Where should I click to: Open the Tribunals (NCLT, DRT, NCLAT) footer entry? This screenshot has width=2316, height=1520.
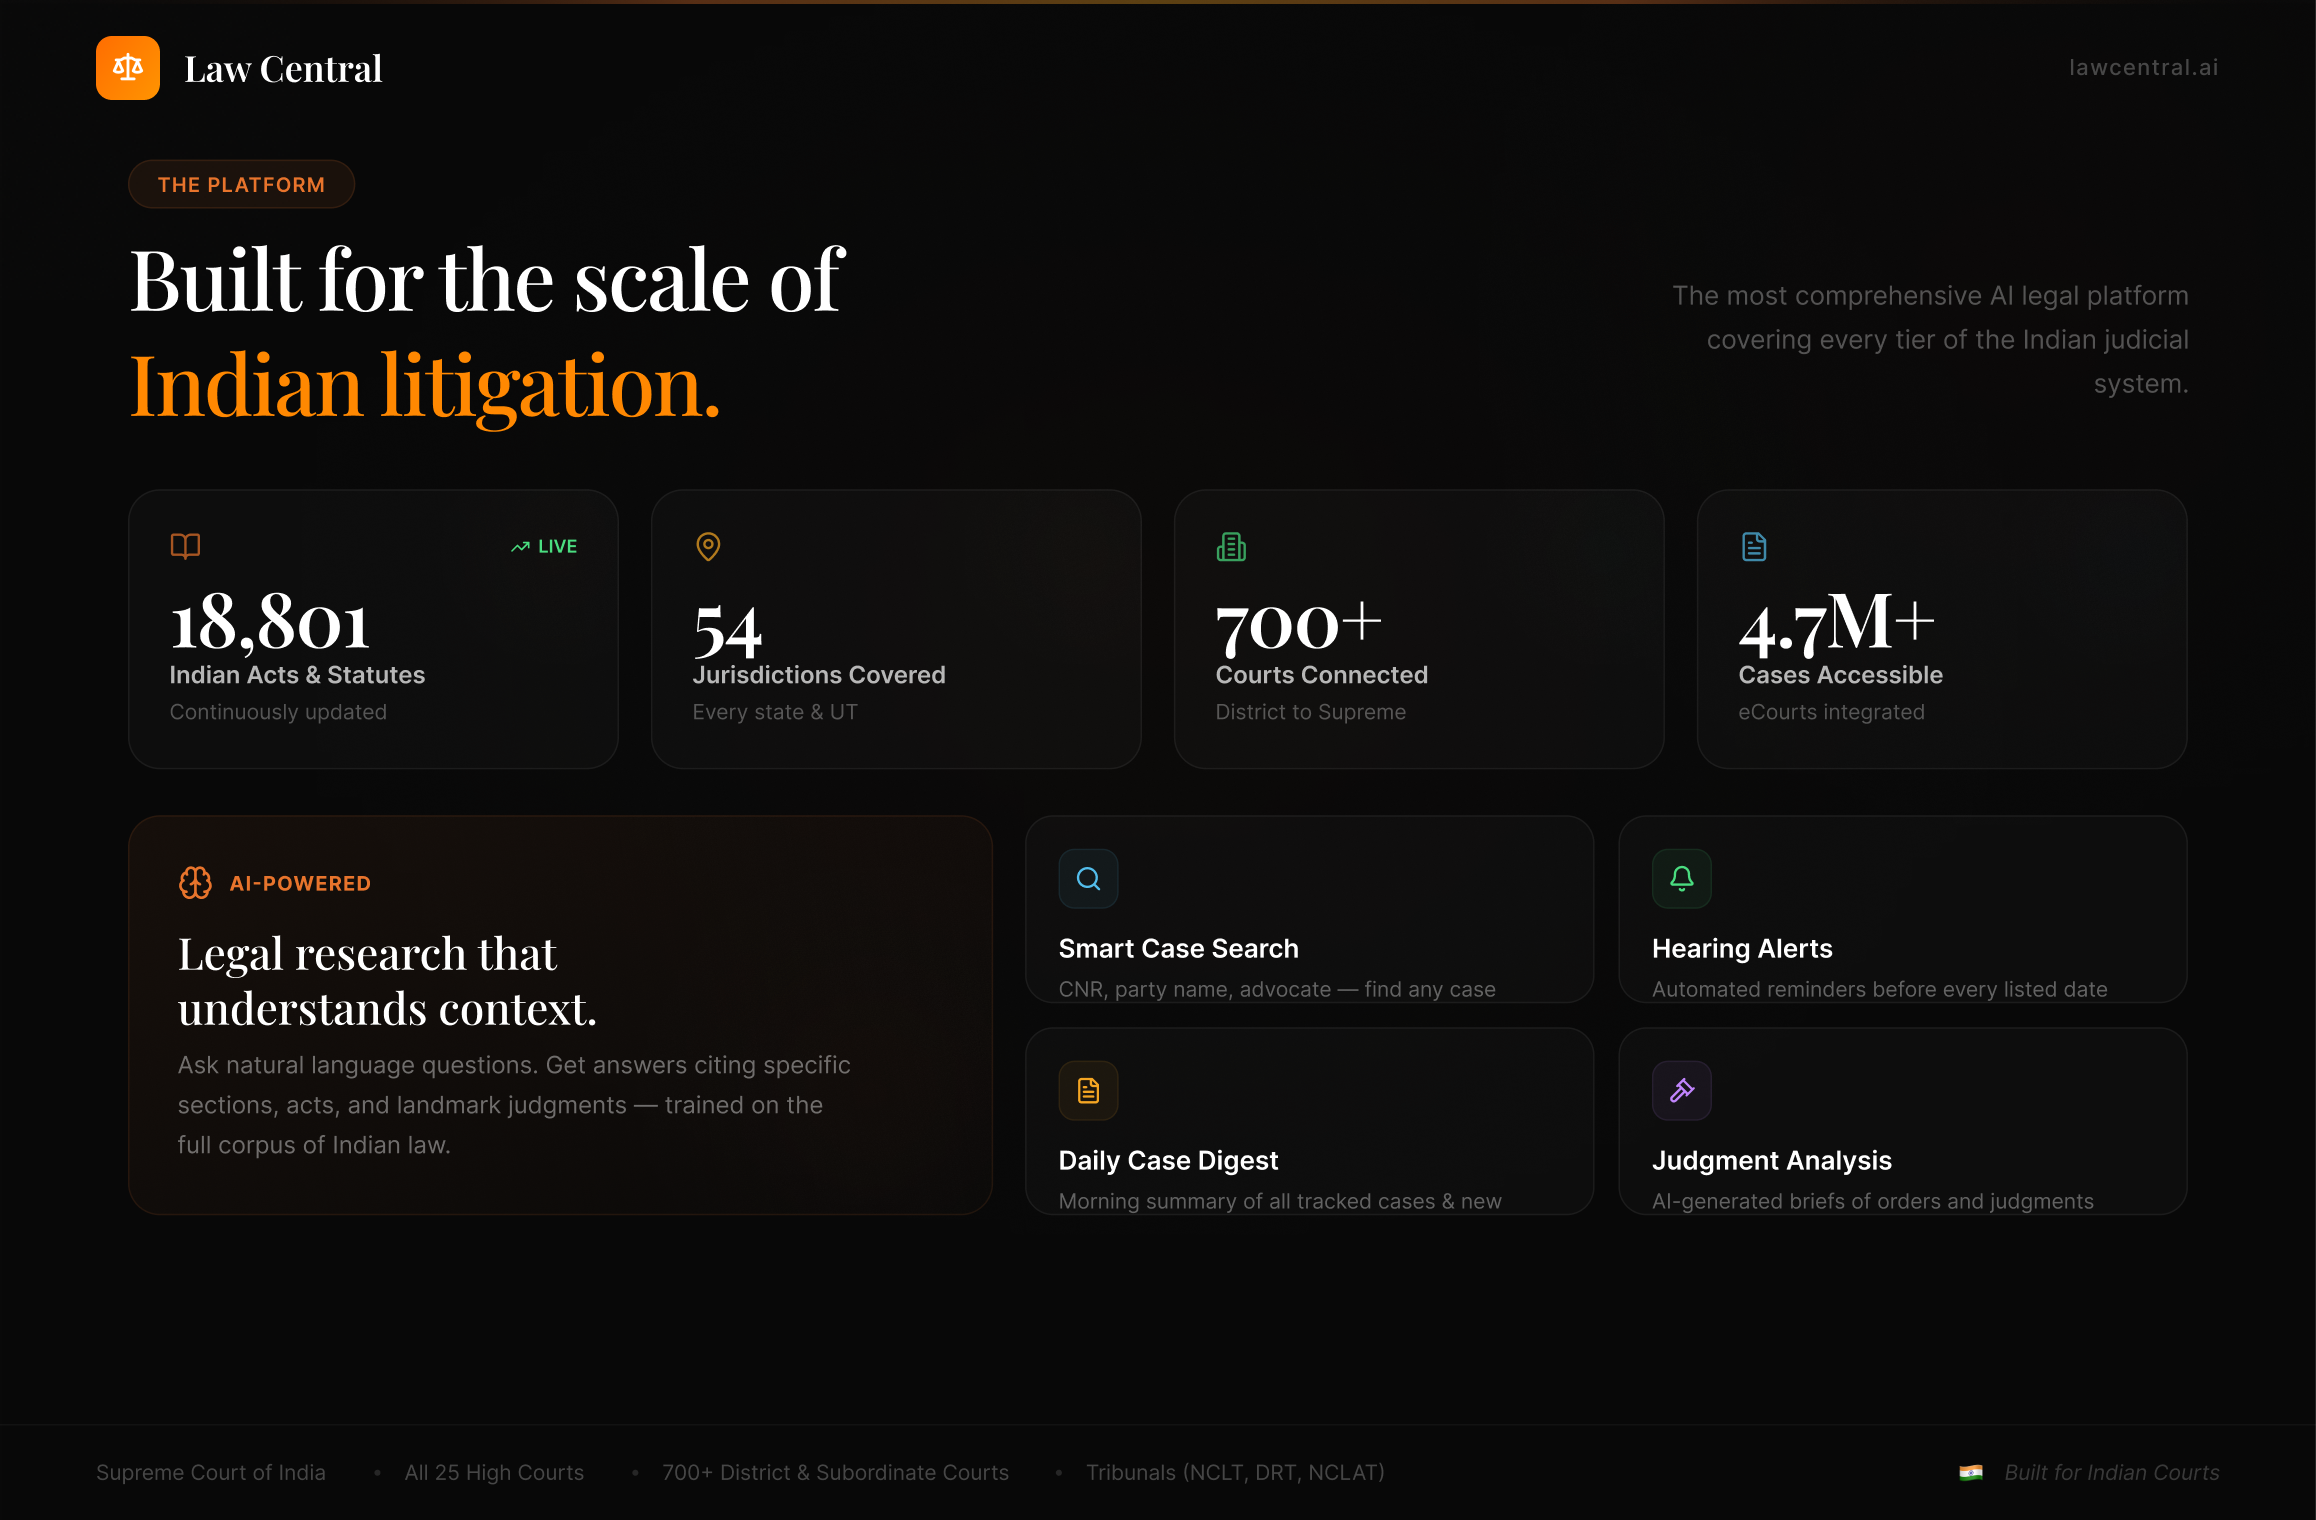[1236, 1472]
